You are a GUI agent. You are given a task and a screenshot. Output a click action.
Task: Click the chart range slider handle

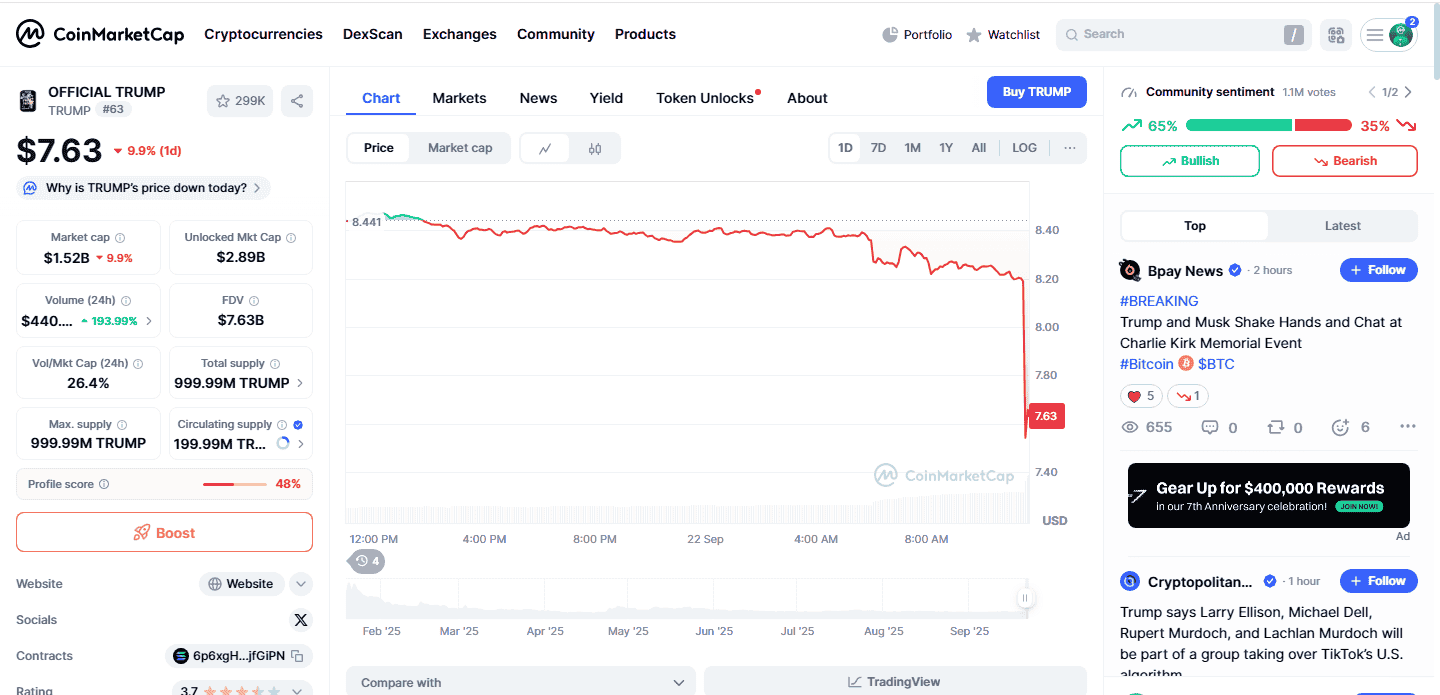click(x=1025, y=598)
